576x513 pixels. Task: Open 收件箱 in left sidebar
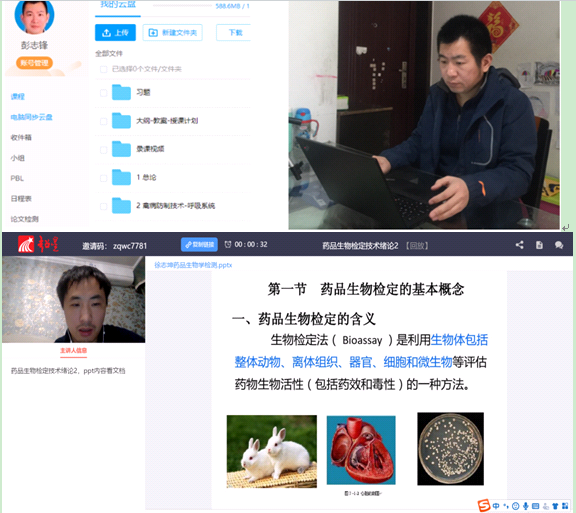click(21, 137)
